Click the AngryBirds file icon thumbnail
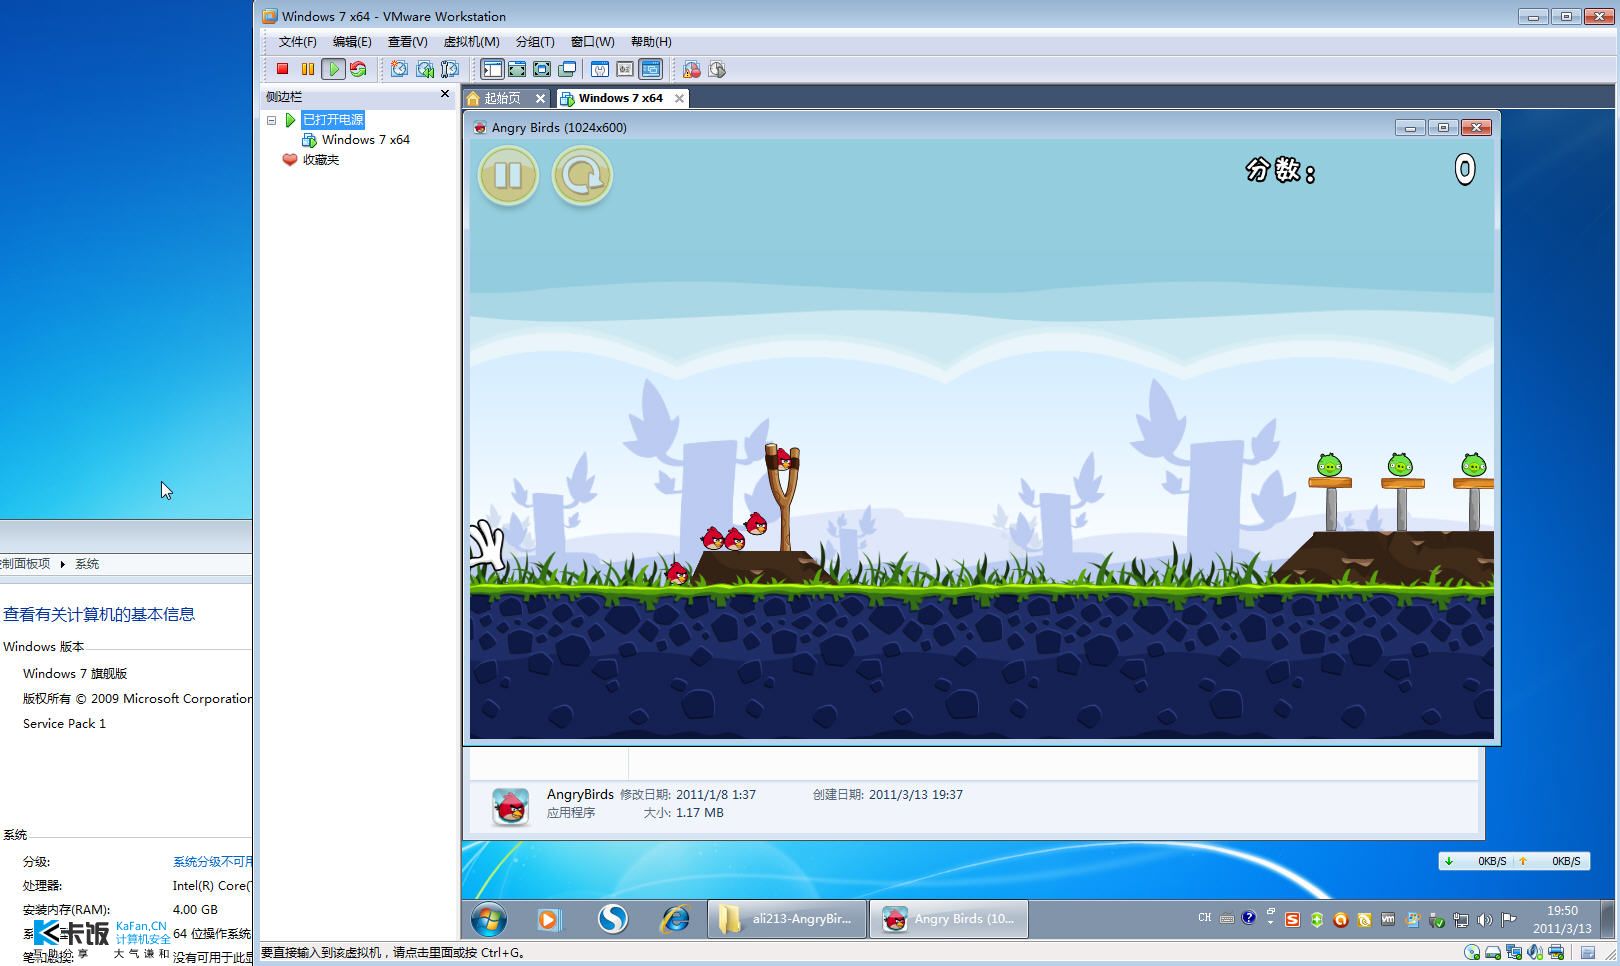Screen dimensions: 1620x966 510,806
